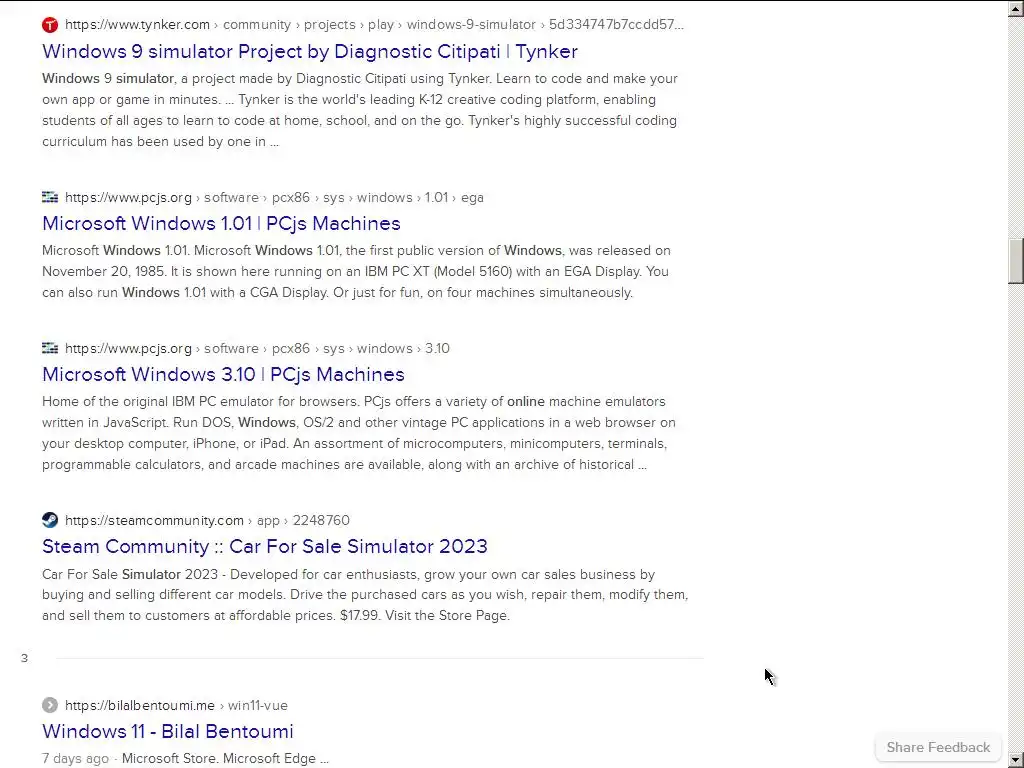Viewport: 1024px width, 768px height.
Task: Open Steam Community Car For Sale Simulator link
Action: 264,546
